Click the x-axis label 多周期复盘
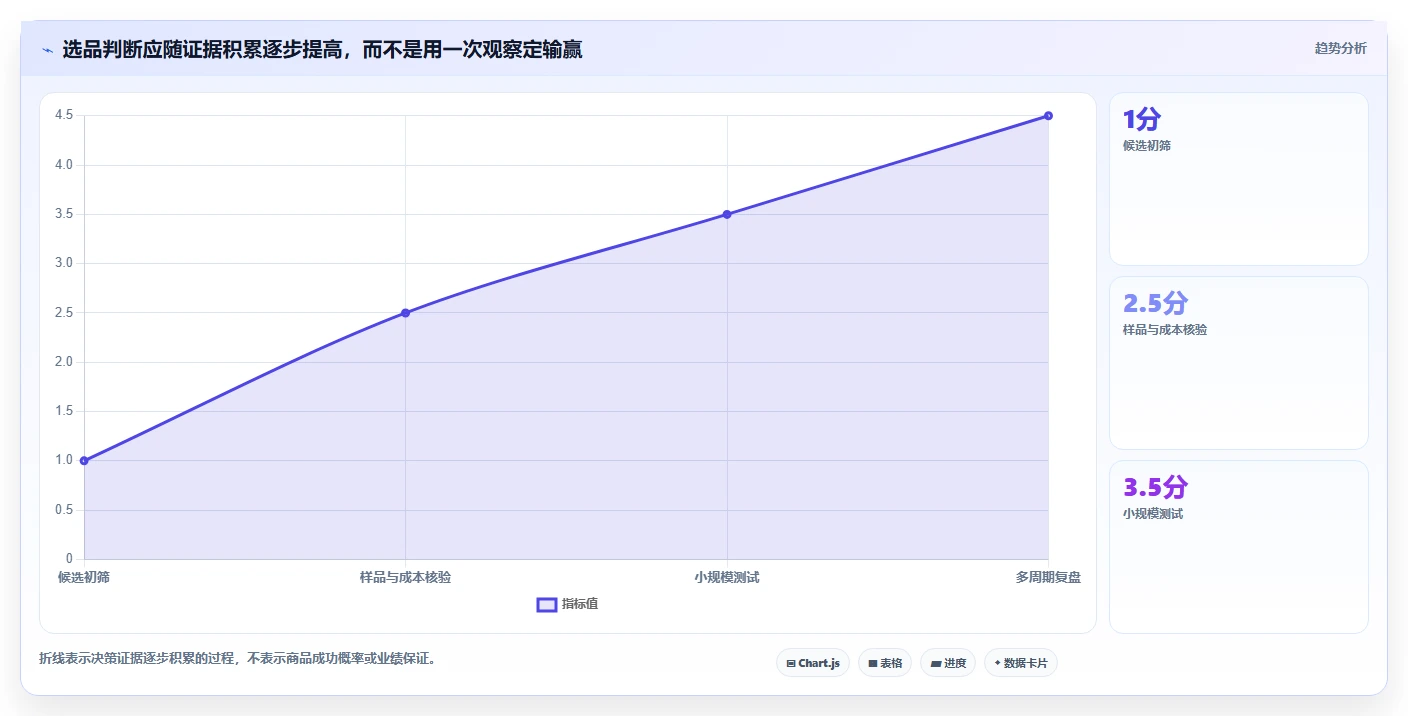The image size is (1408, 716). coord(1048,578)
